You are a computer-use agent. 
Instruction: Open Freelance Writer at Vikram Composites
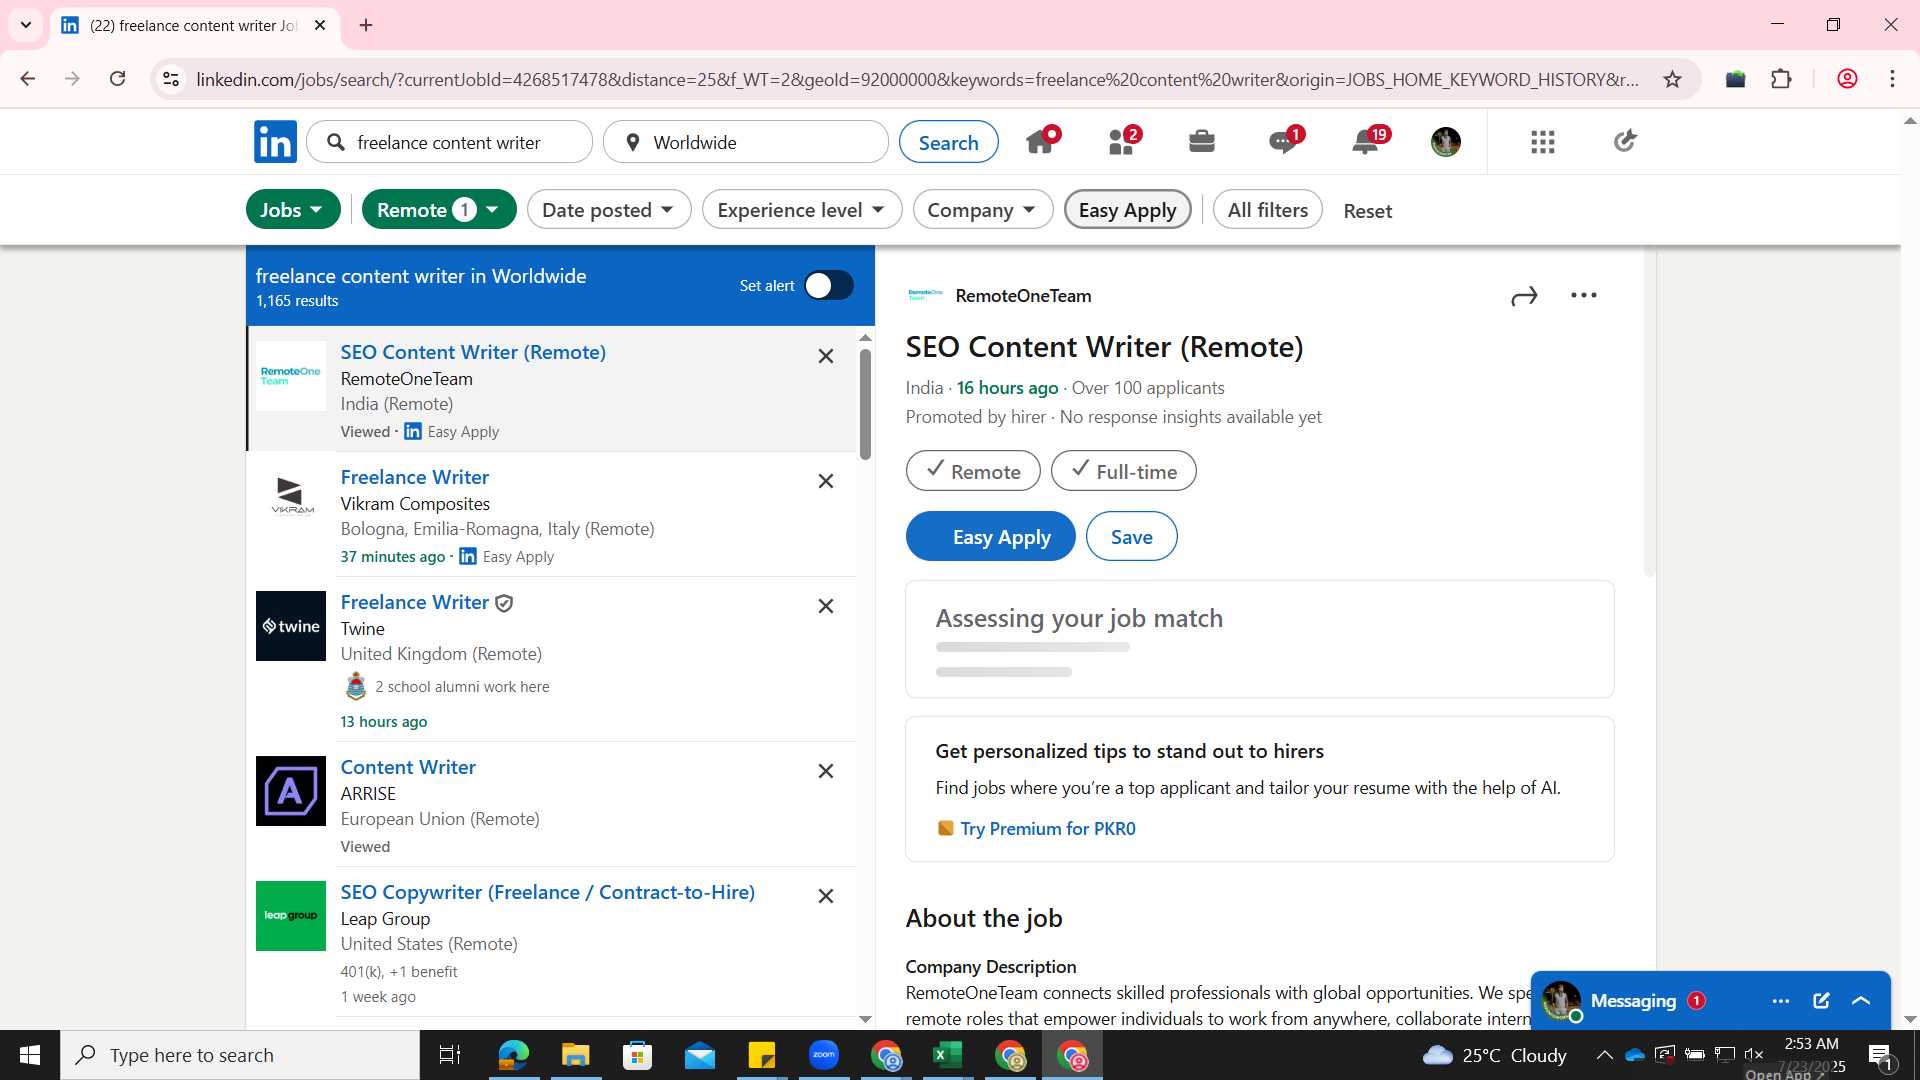(x=414, y=477)
